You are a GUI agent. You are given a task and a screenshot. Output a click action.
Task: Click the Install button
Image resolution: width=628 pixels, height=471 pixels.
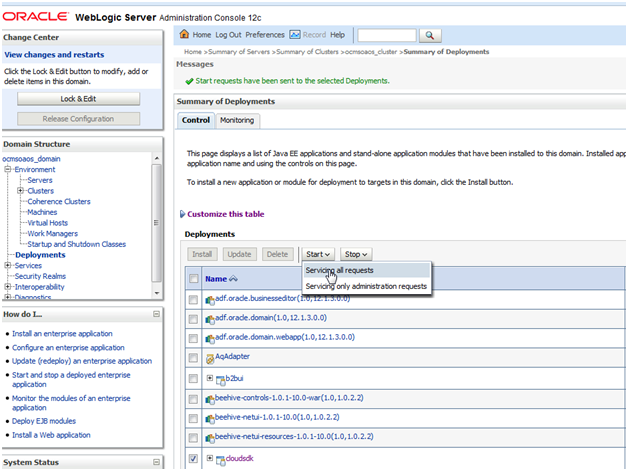(202, 254)
